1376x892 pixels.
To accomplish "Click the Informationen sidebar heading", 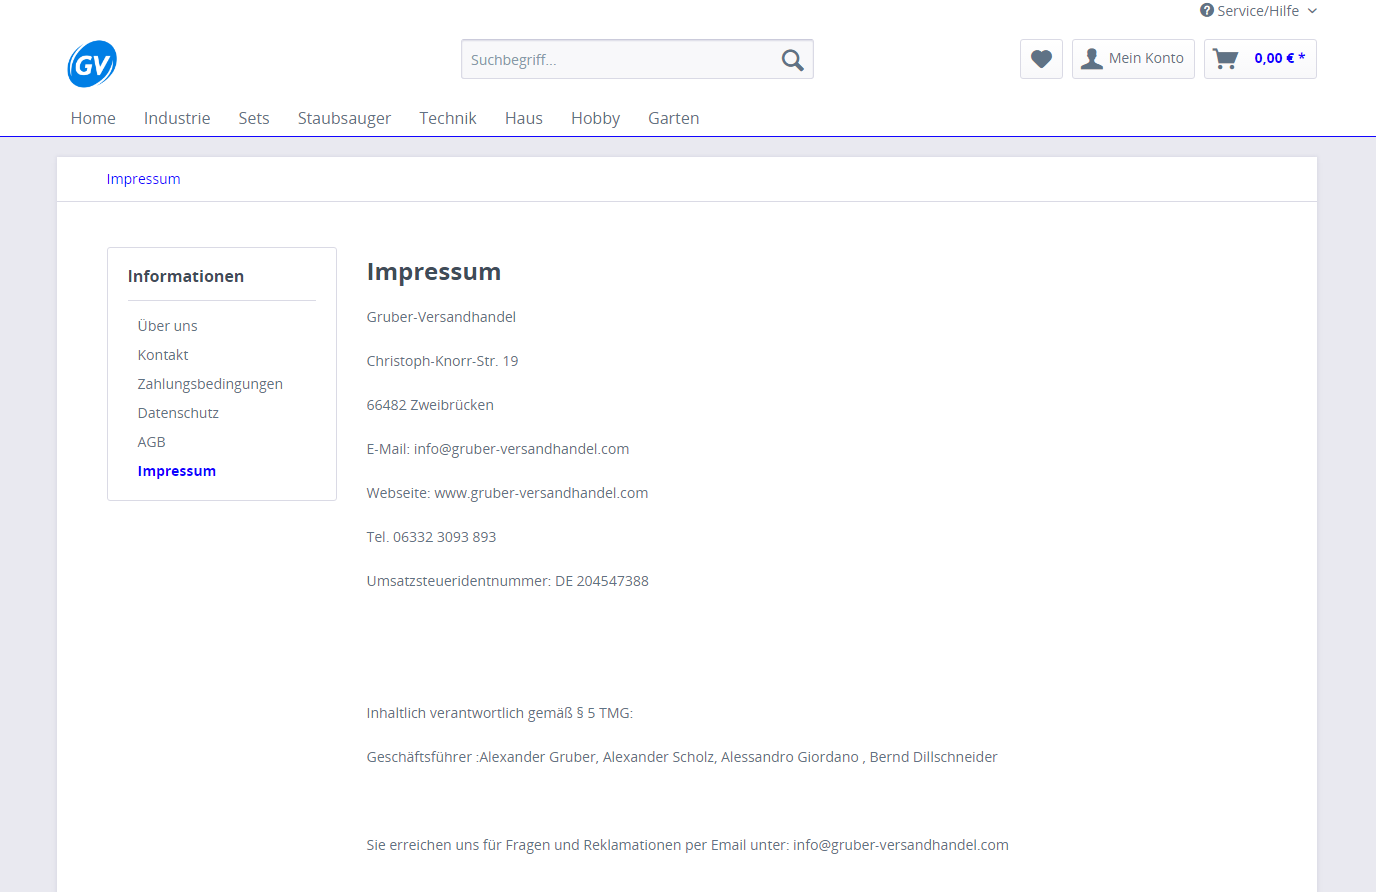I will click(x=186, y=276).
